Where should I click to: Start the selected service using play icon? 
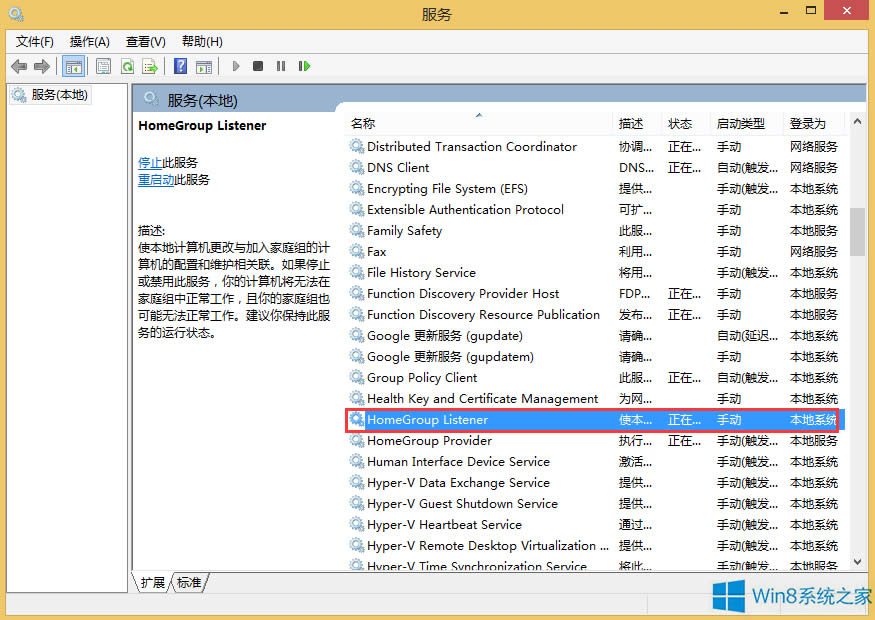234,66
